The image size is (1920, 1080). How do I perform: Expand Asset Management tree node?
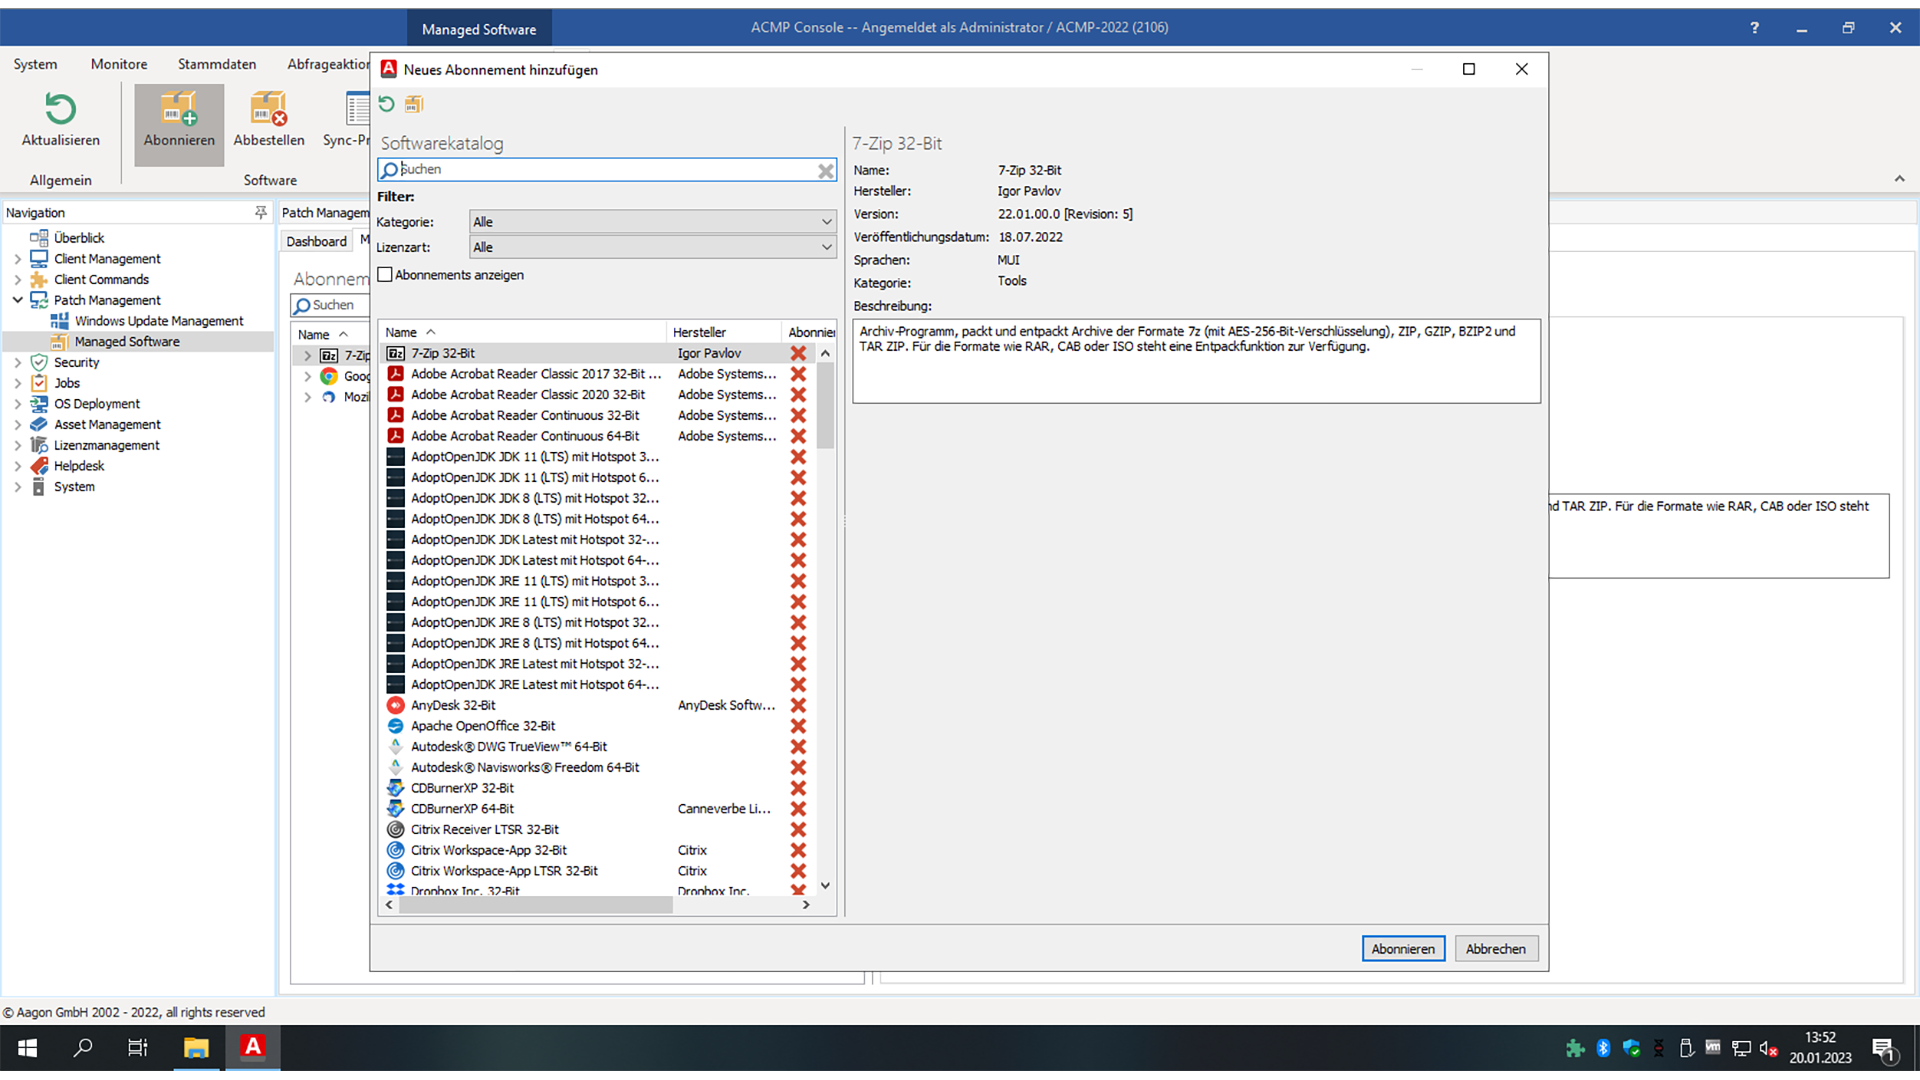point(17,425)
